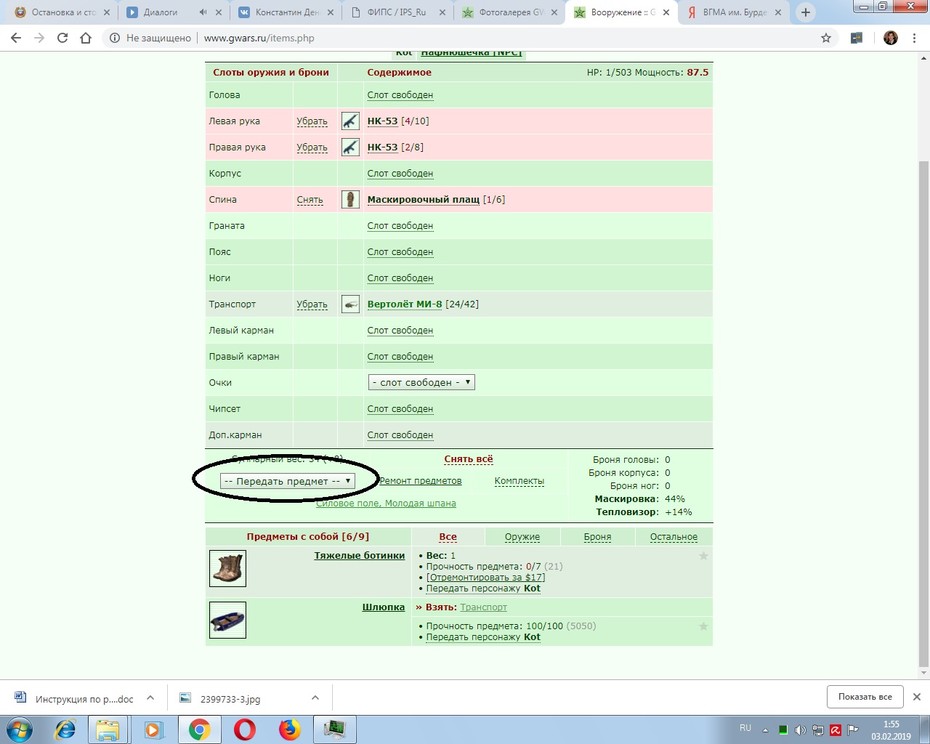Expand options for 2399733-3.jpg download
The width and height of the screenshot is (930, 744).
pyautogui.click(x=315, y=698)
